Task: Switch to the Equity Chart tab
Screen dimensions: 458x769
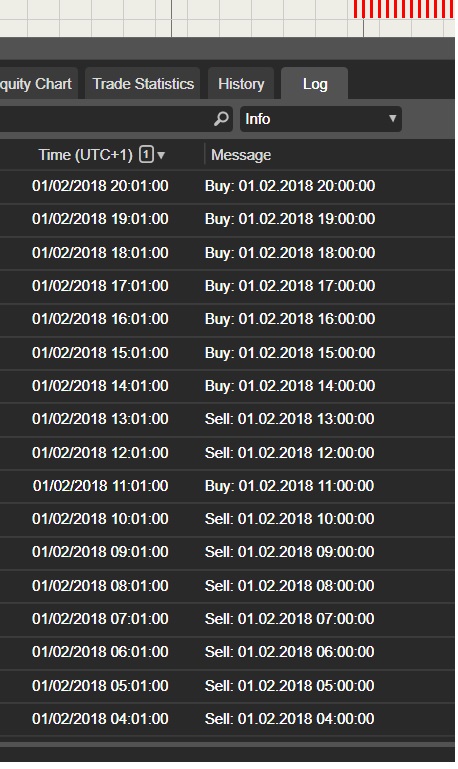Action: click(x=37, y=84)
